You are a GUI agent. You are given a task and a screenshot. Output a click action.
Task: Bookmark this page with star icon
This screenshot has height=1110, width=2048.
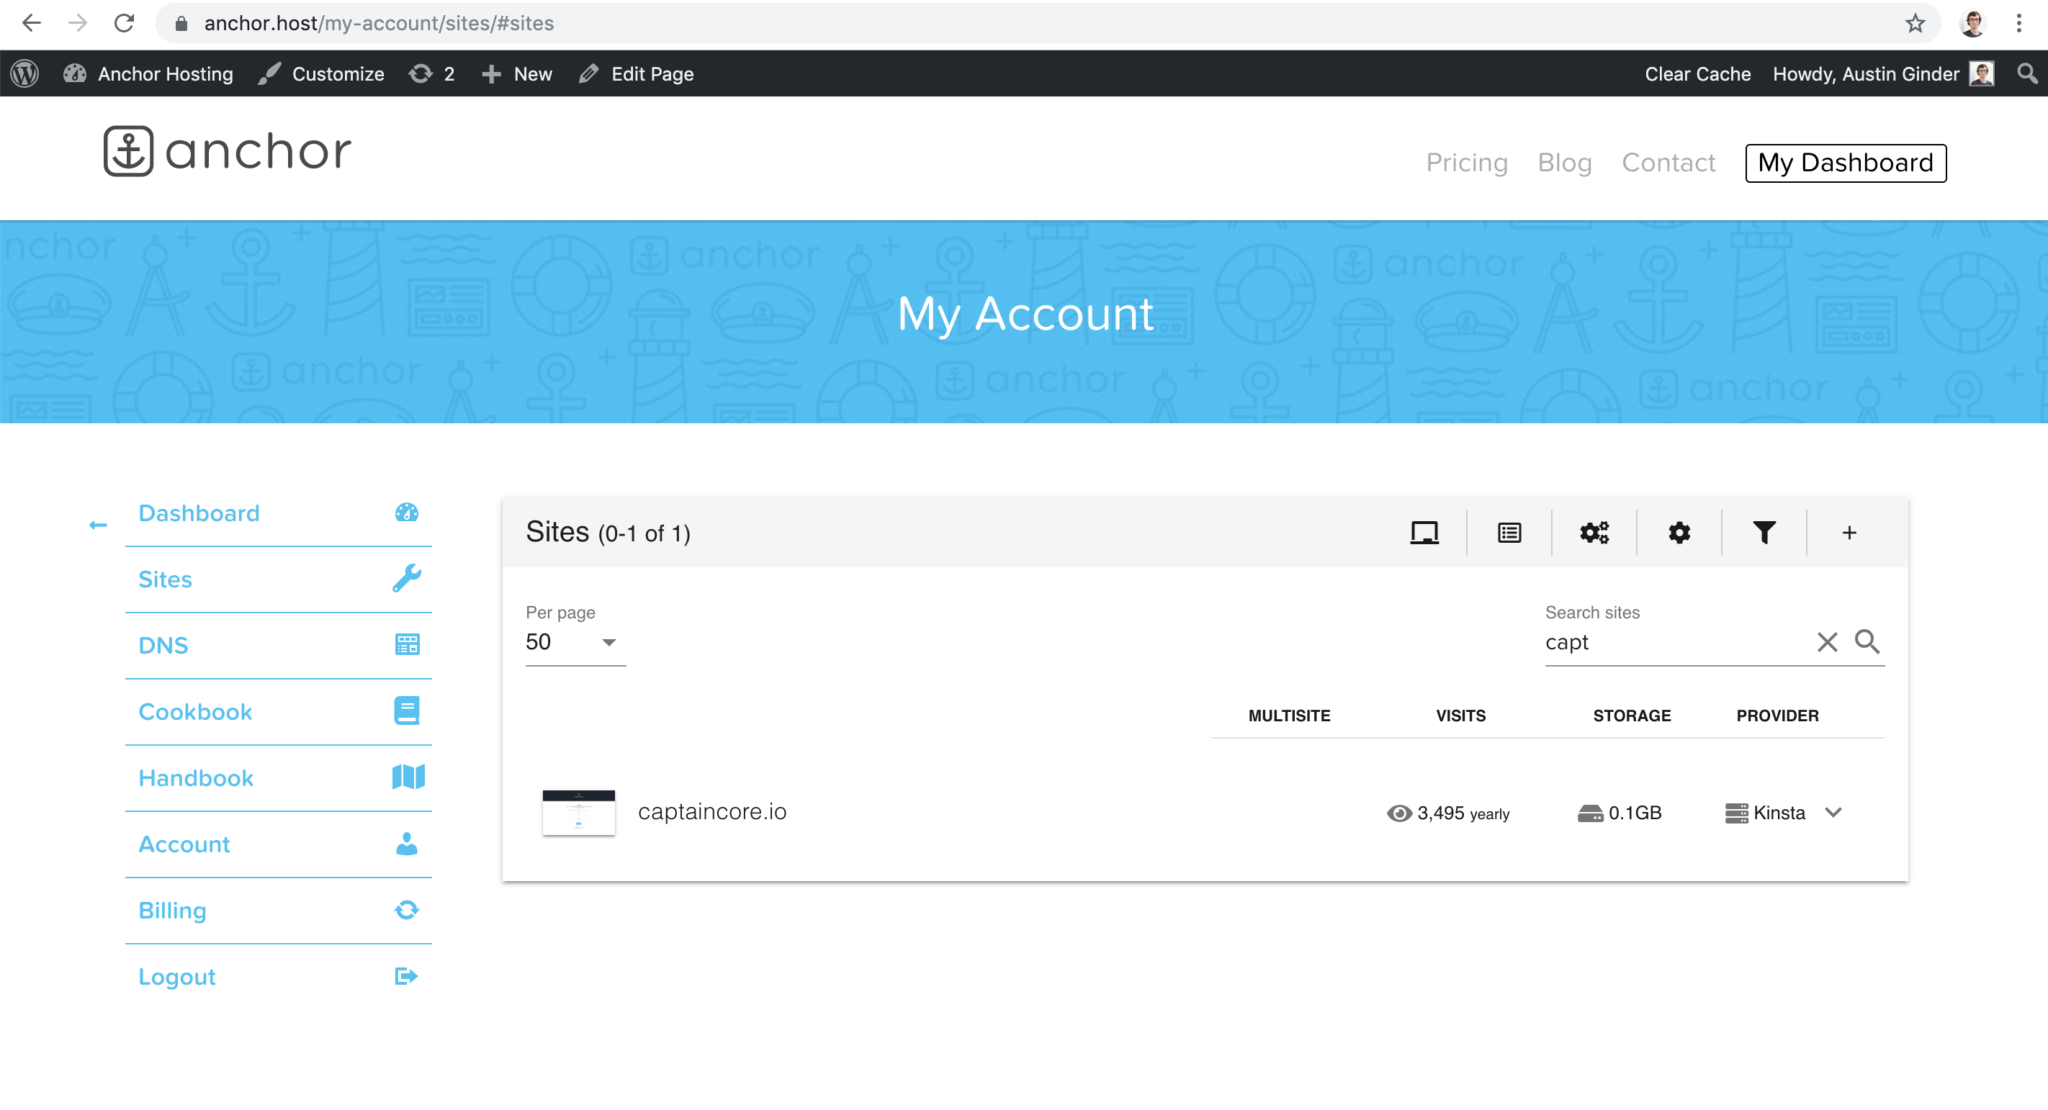click(1914, 23)
